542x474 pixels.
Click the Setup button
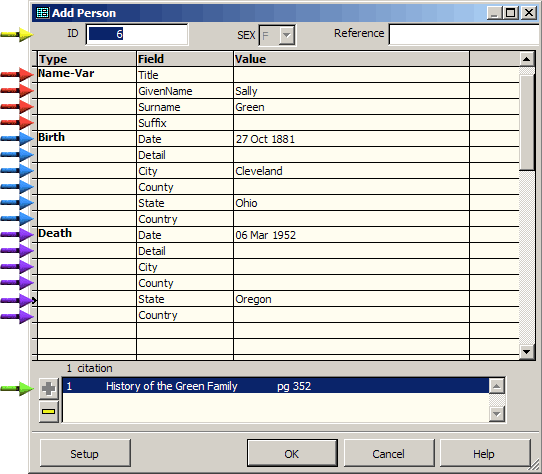(x=85, y=453)
